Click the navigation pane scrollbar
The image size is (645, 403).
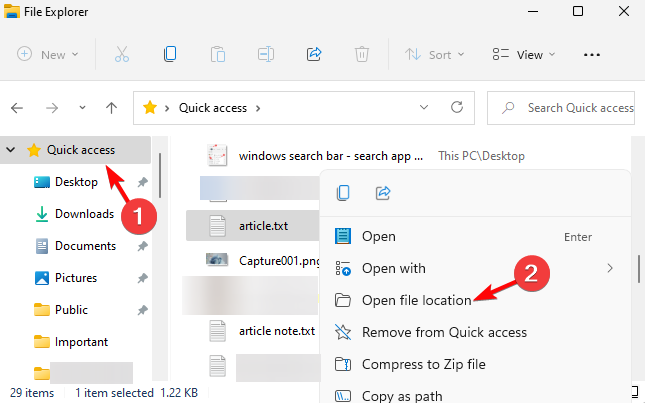[x=160, y=176]
